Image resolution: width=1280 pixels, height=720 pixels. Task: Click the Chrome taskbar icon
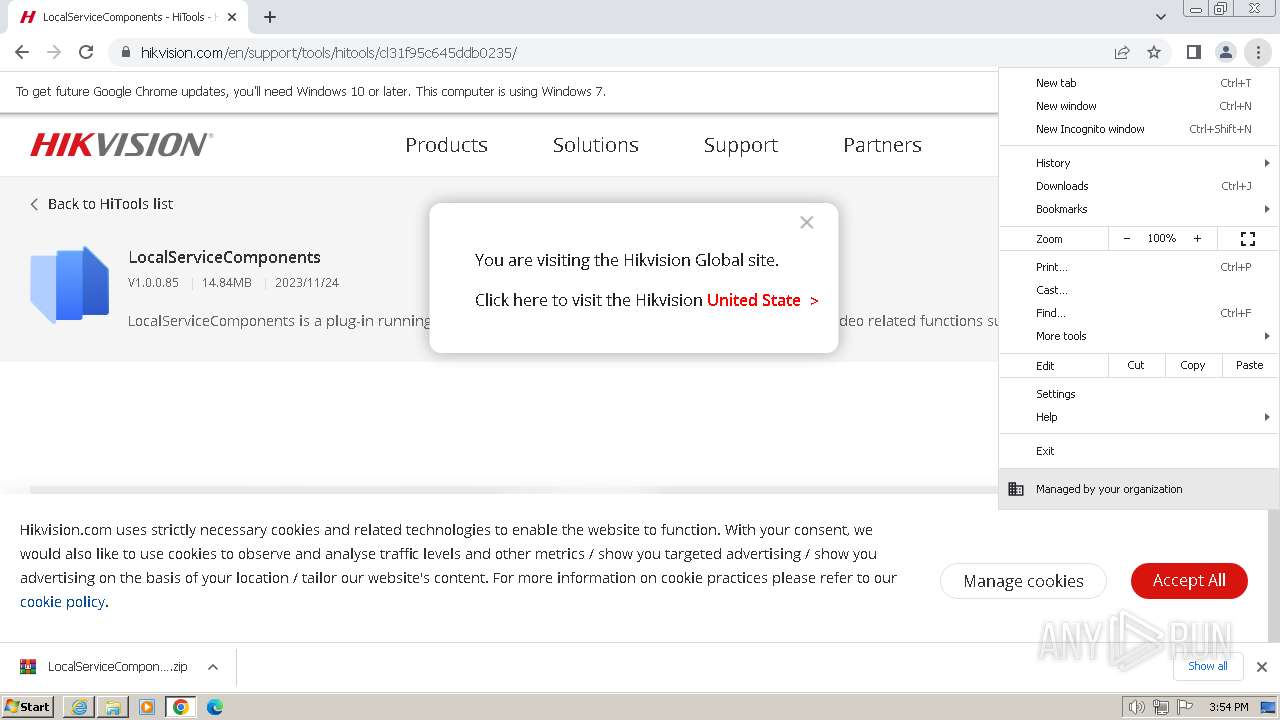pyautogui.click(x=181, y=707)
